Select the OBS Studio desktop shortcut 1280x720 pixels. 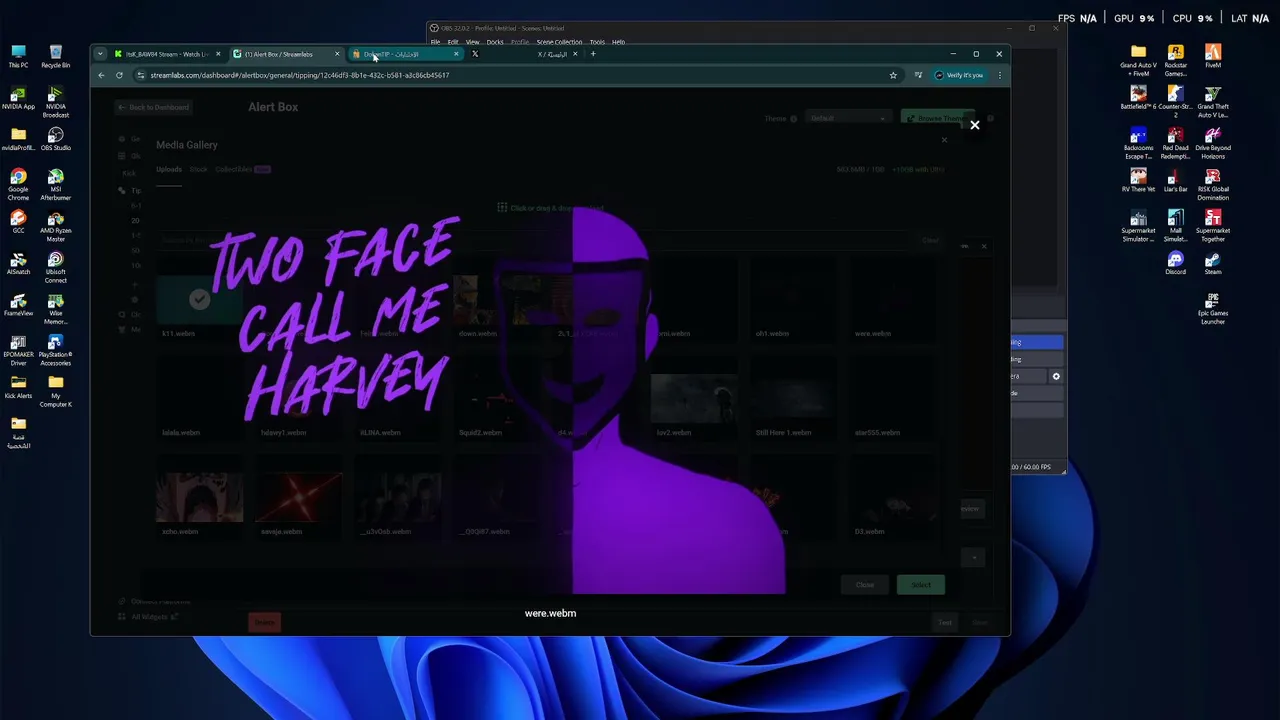pyautogui.click(x=56, y=139)
